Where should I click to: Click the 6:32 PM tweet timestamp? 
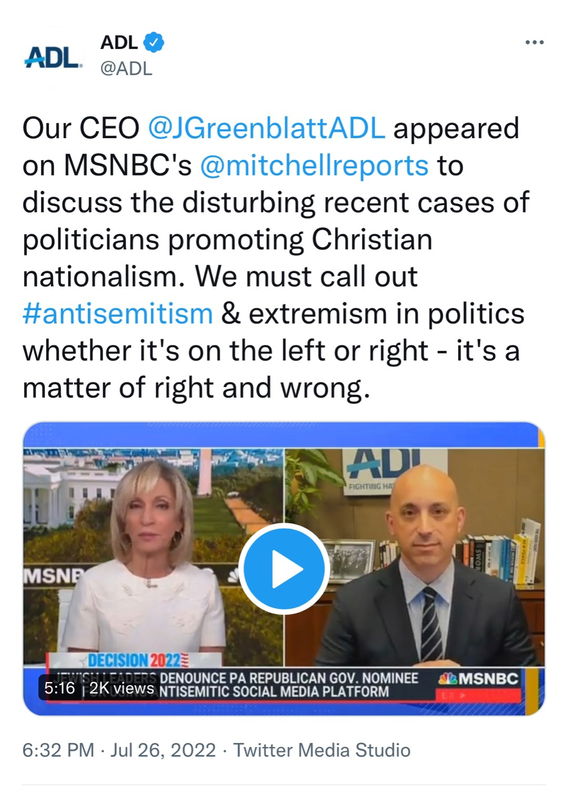[x=58, y=750]
